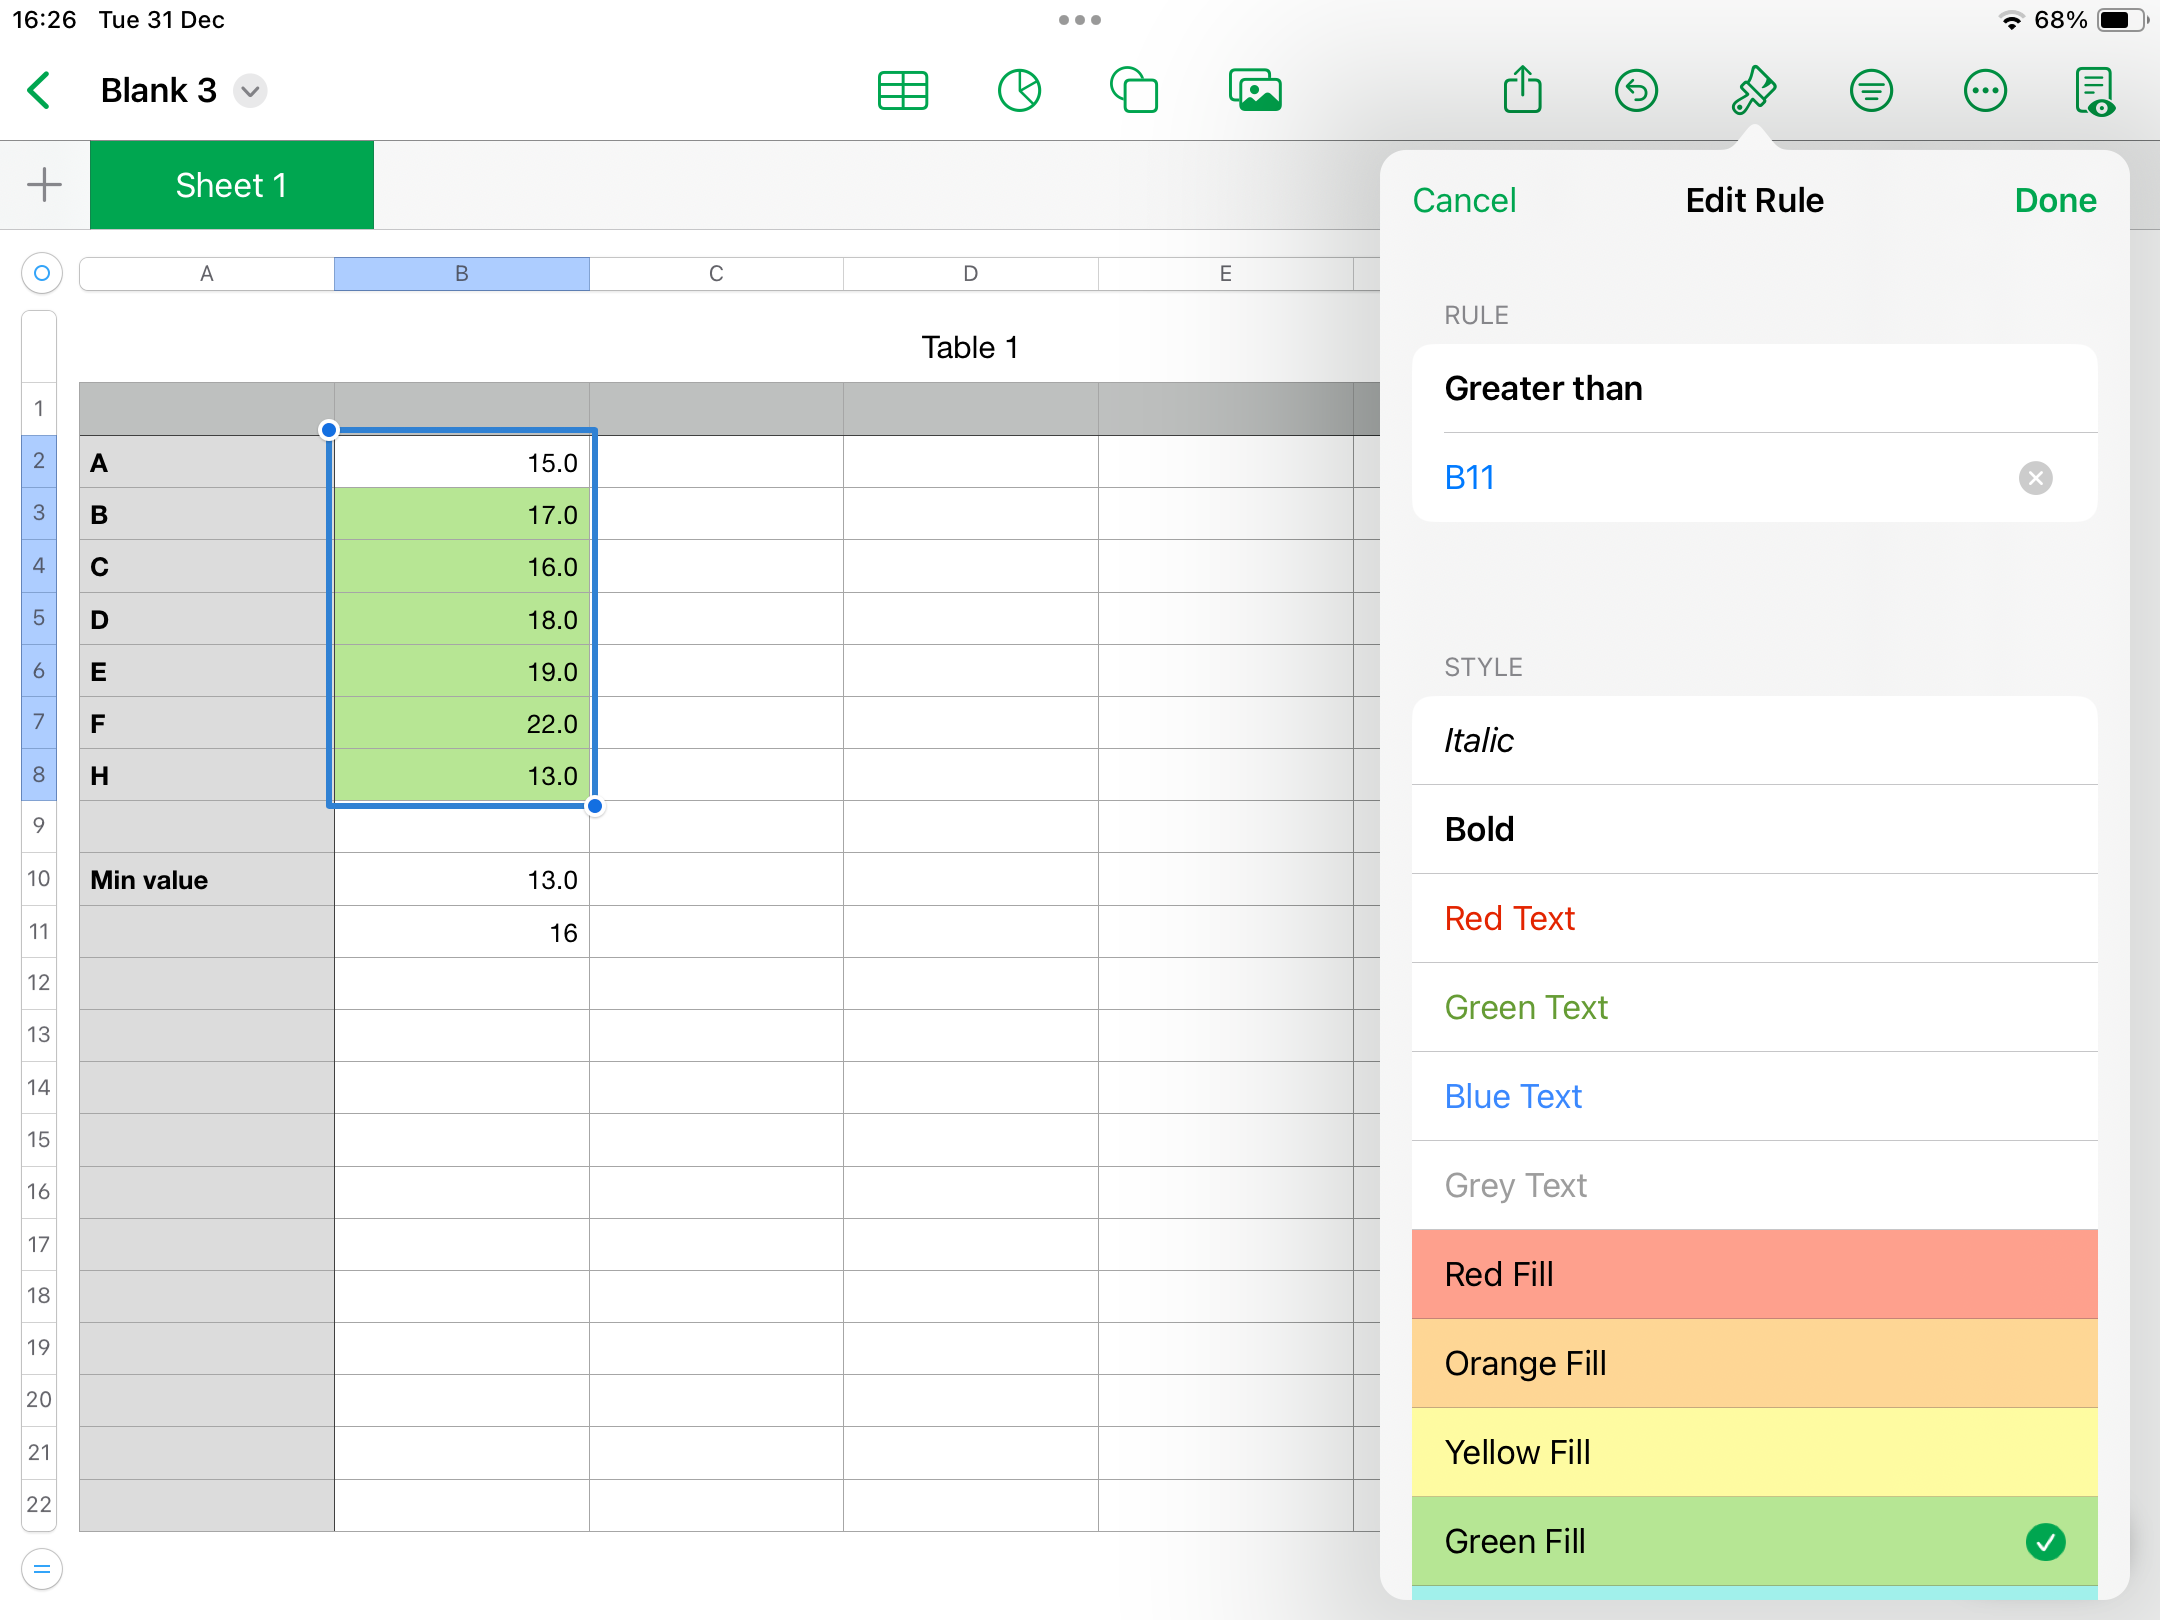Open the insert chart menu
Screen dimensions: 2160x1620
click(x=1019, y=91)
